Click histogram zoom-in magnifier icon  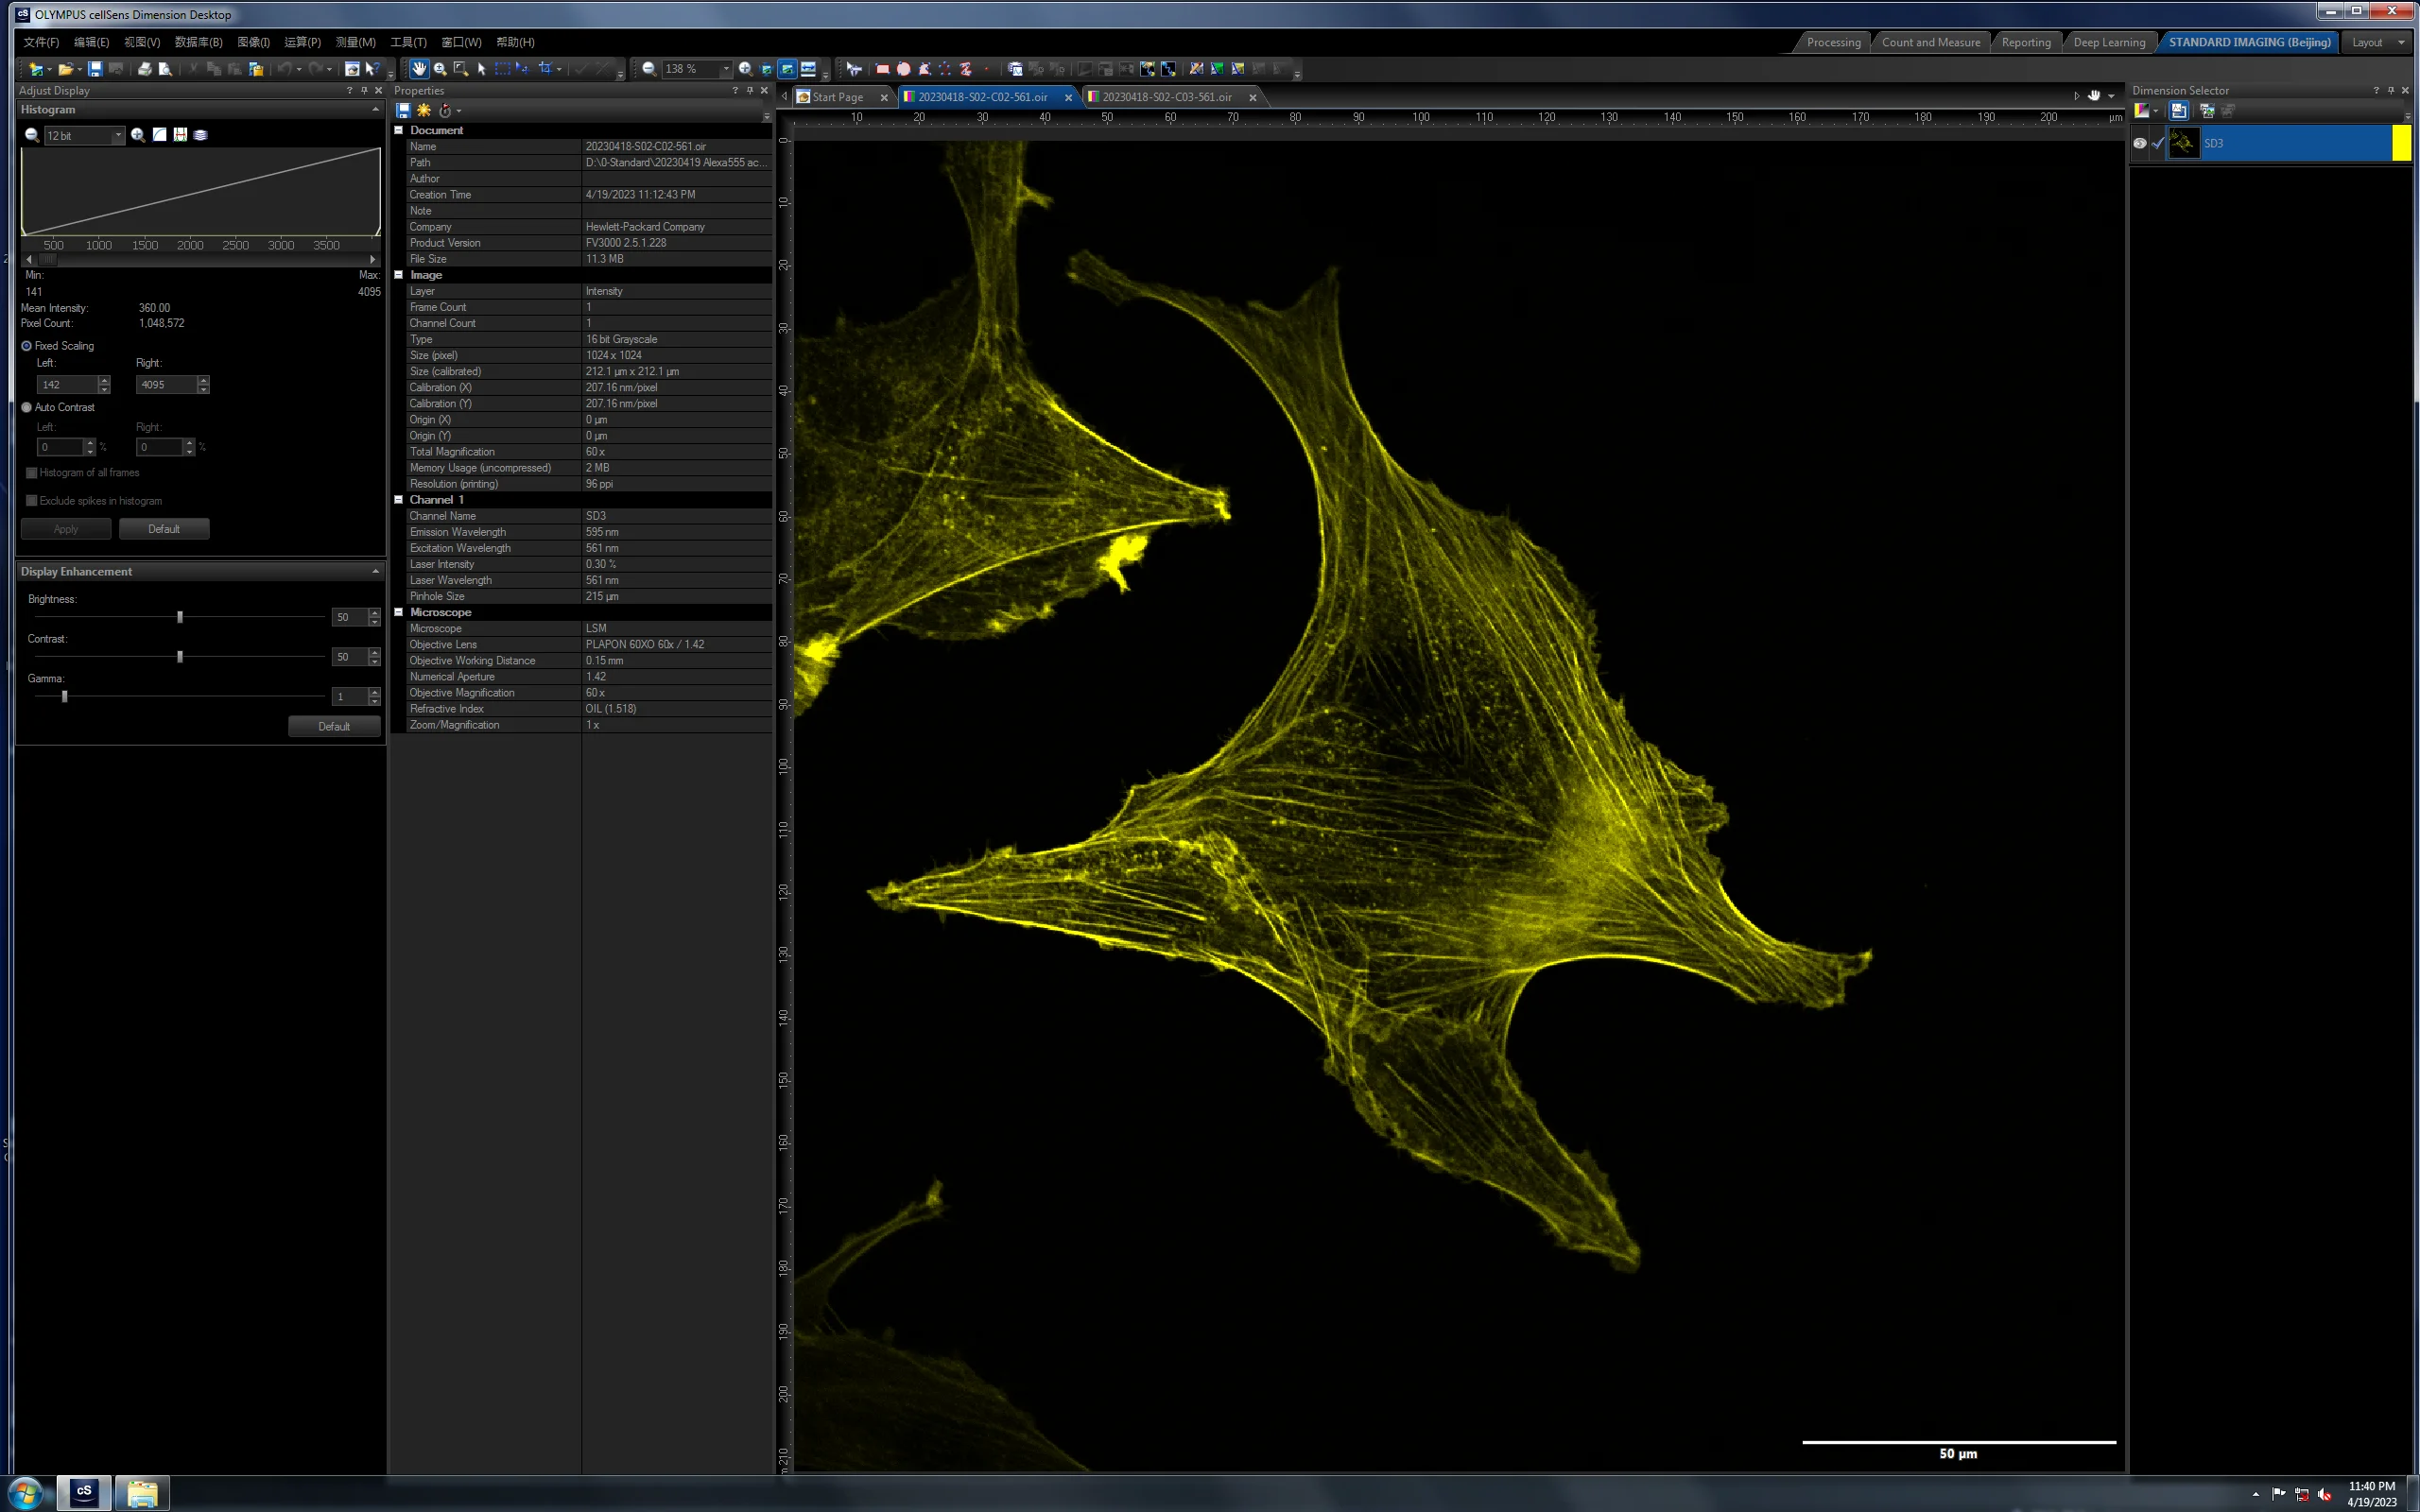[138, 135]
